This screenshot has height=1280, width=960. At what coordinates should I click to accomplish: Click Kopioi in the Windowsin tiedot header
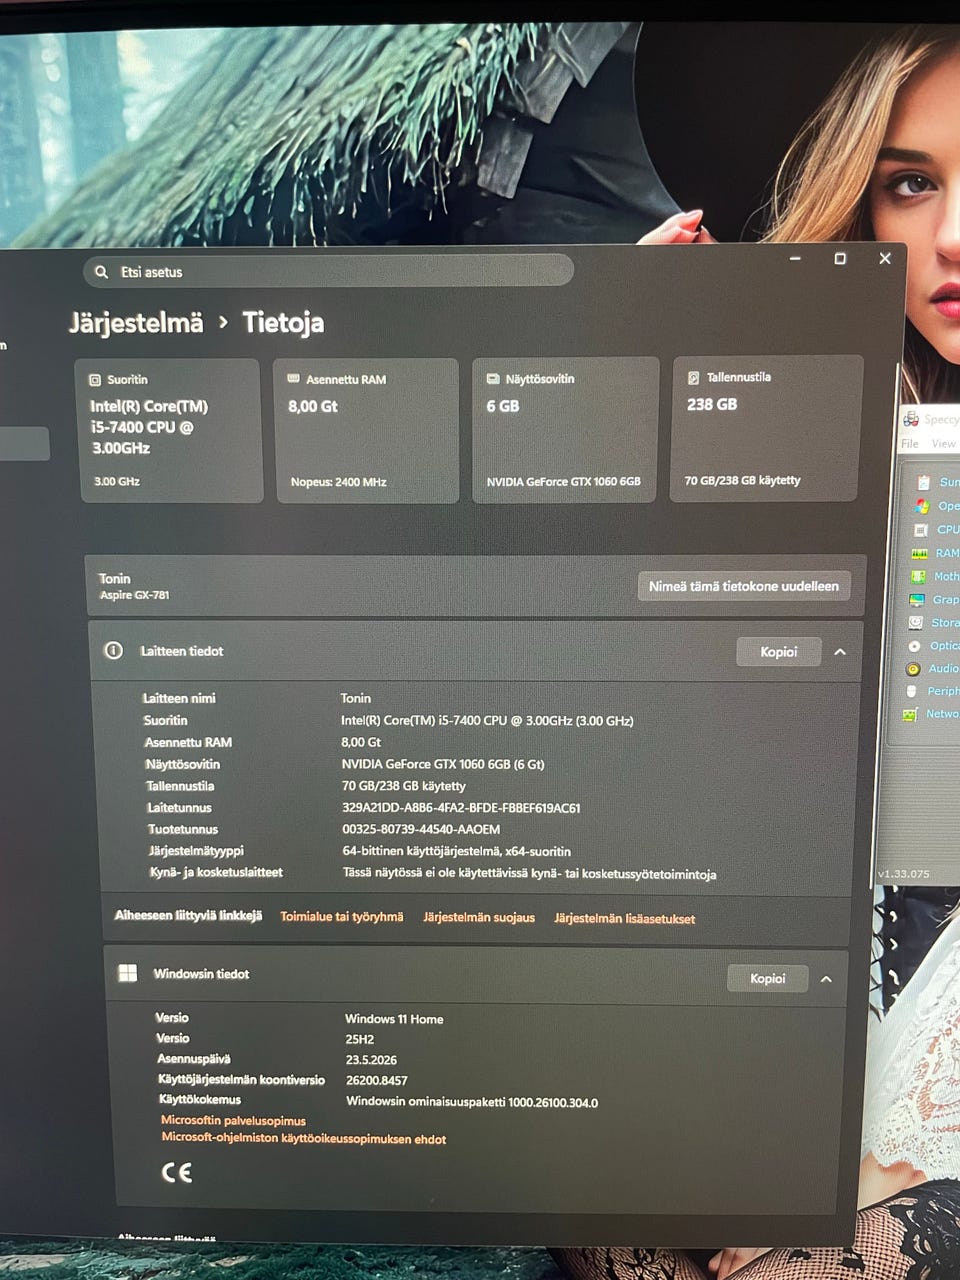768,978
